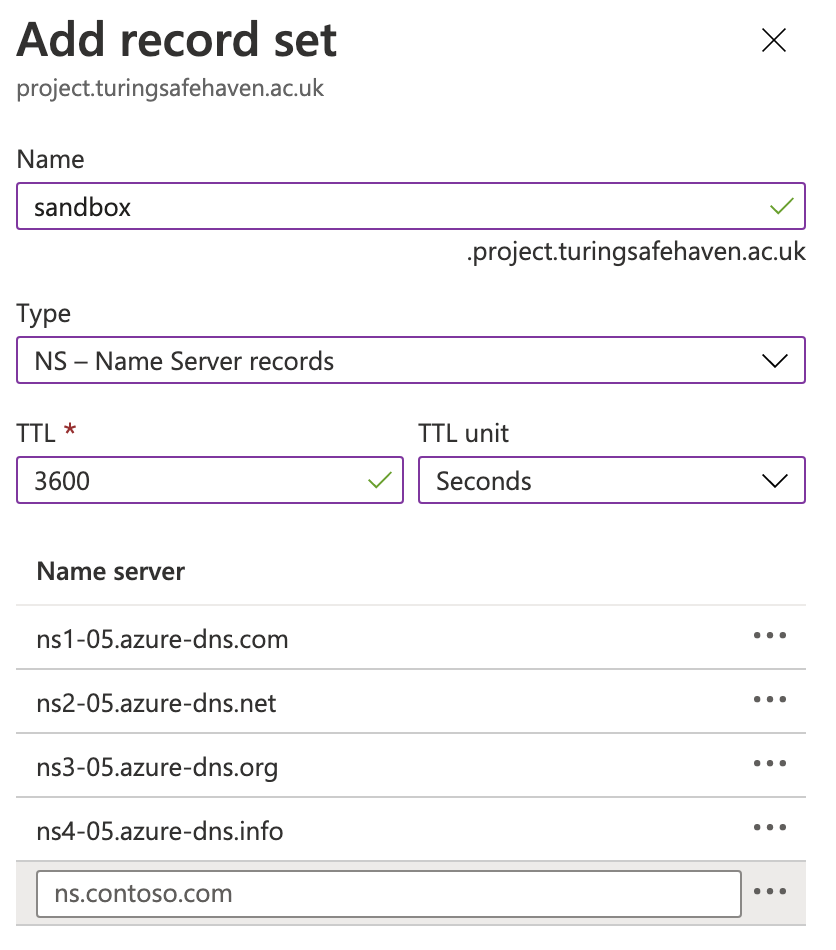The width and height of the screenshot is (836, 950).
Task: Focus the Name field containing sandbox
Action: click(411, 207)
